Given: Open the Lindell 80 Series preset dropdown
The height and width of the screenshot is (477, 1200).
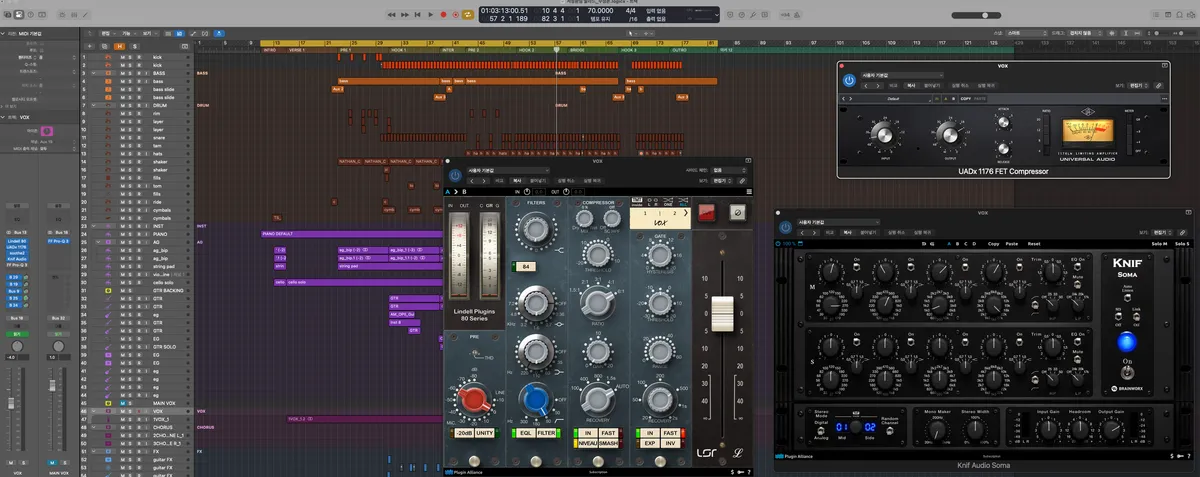Looking at the screenshot, I should point(507,171).
